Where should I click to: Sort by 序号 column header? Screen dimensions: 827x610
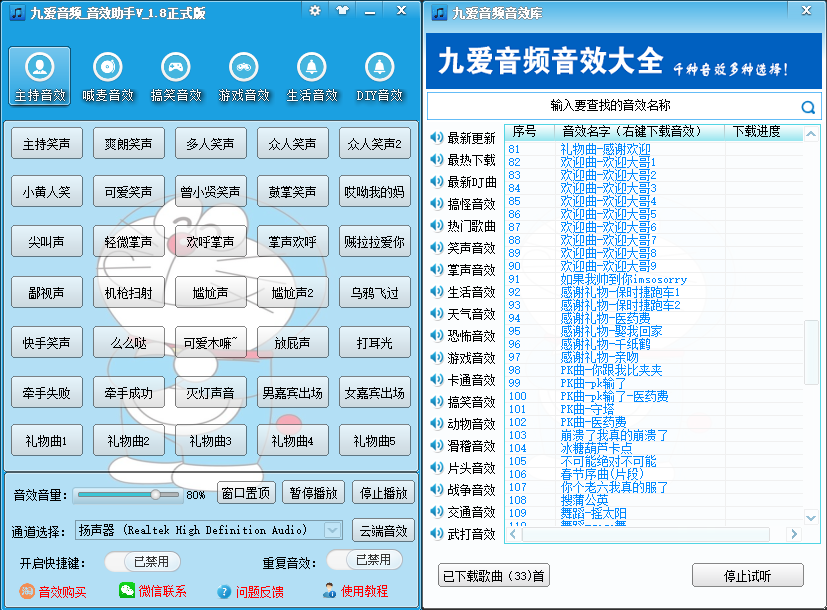click(x=530, y=132)
